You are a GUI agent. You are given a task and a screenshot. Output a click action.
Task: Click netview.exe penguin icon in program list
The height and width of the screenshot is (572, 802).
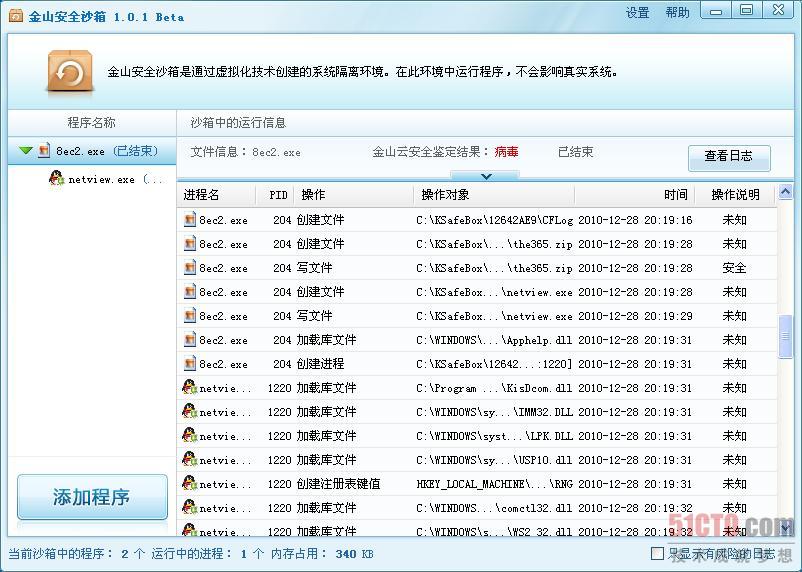[x=56, y=179]
